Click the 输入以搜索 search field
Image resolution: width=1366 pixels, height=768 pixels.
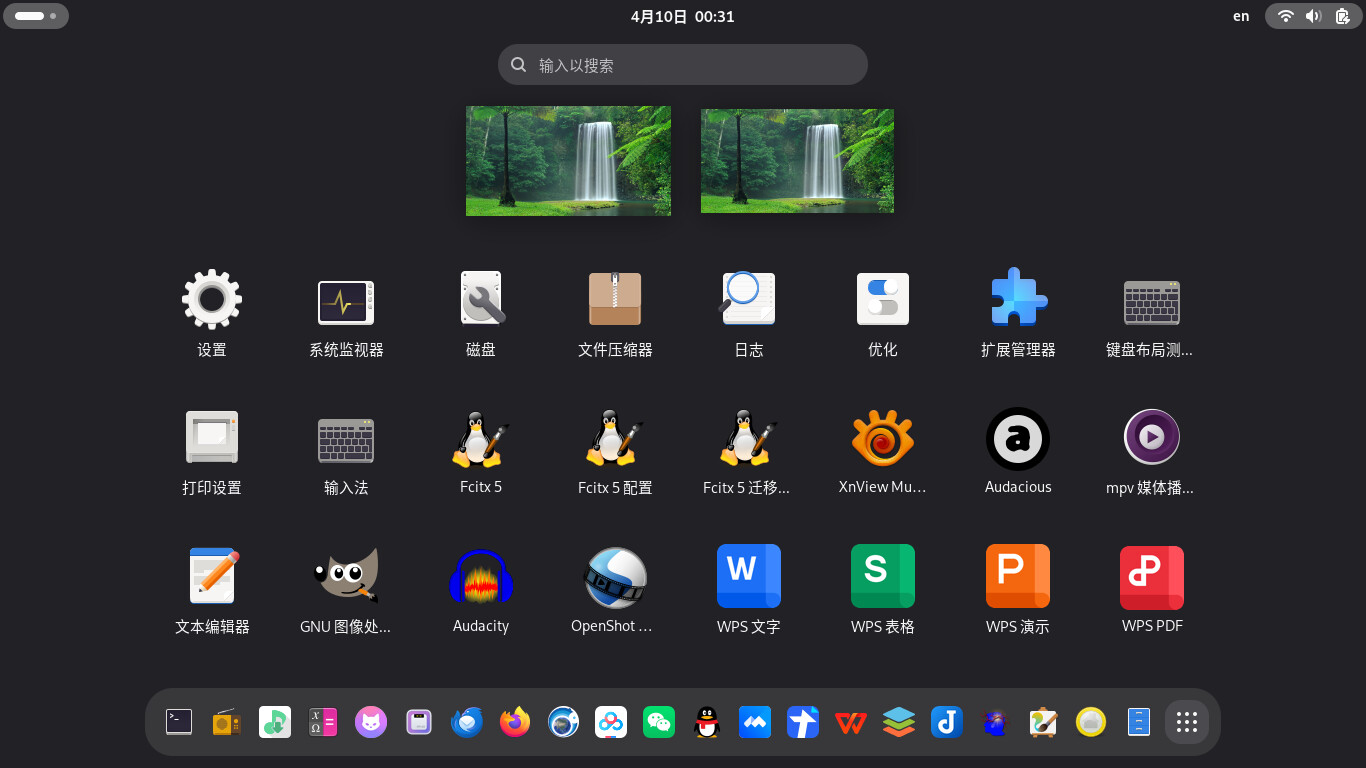click(683, 65)
